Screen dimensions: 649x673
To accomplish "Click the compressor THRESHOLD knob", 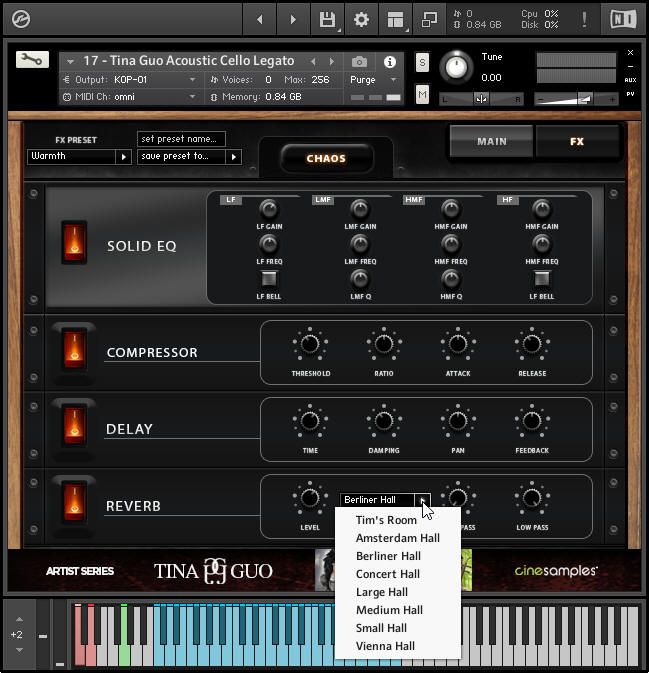I will 310,344.
